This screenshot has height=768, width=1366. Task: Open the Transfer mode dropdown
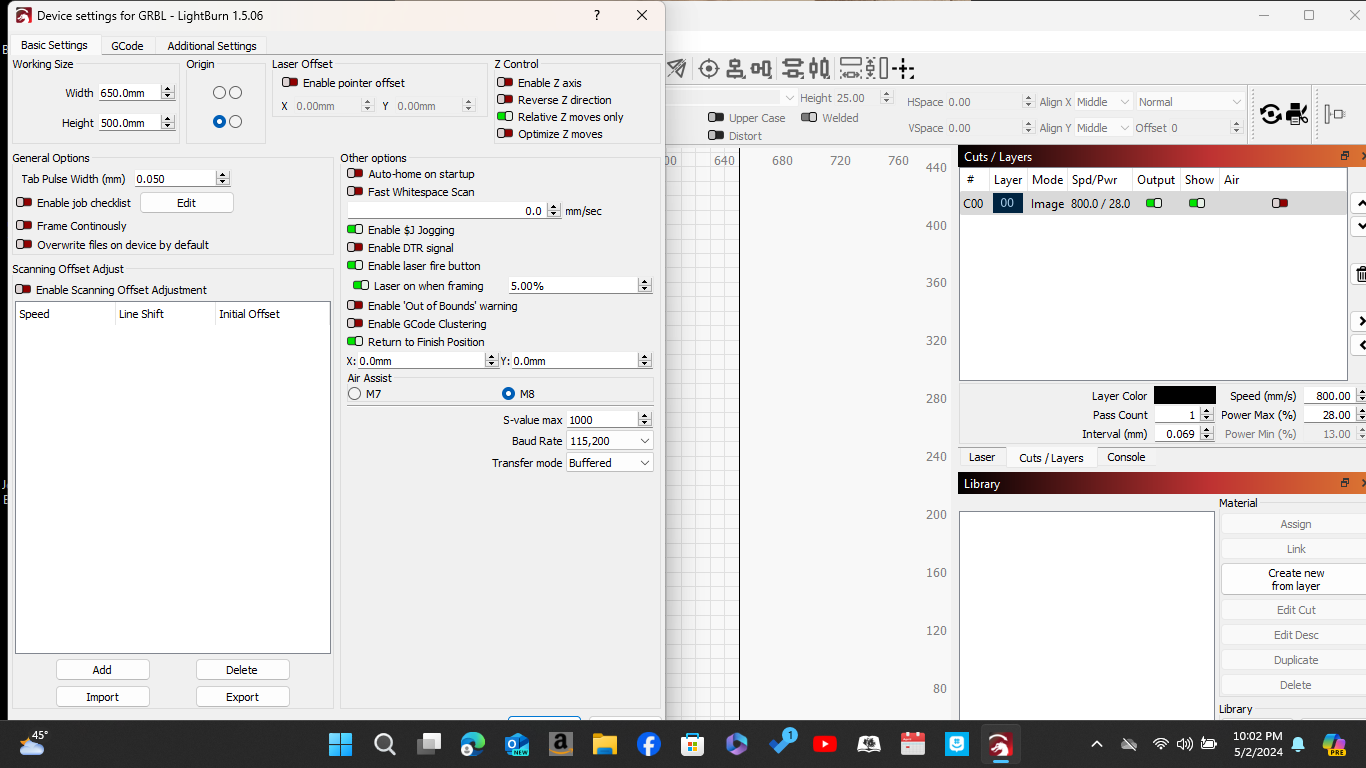tap(610, 463)
